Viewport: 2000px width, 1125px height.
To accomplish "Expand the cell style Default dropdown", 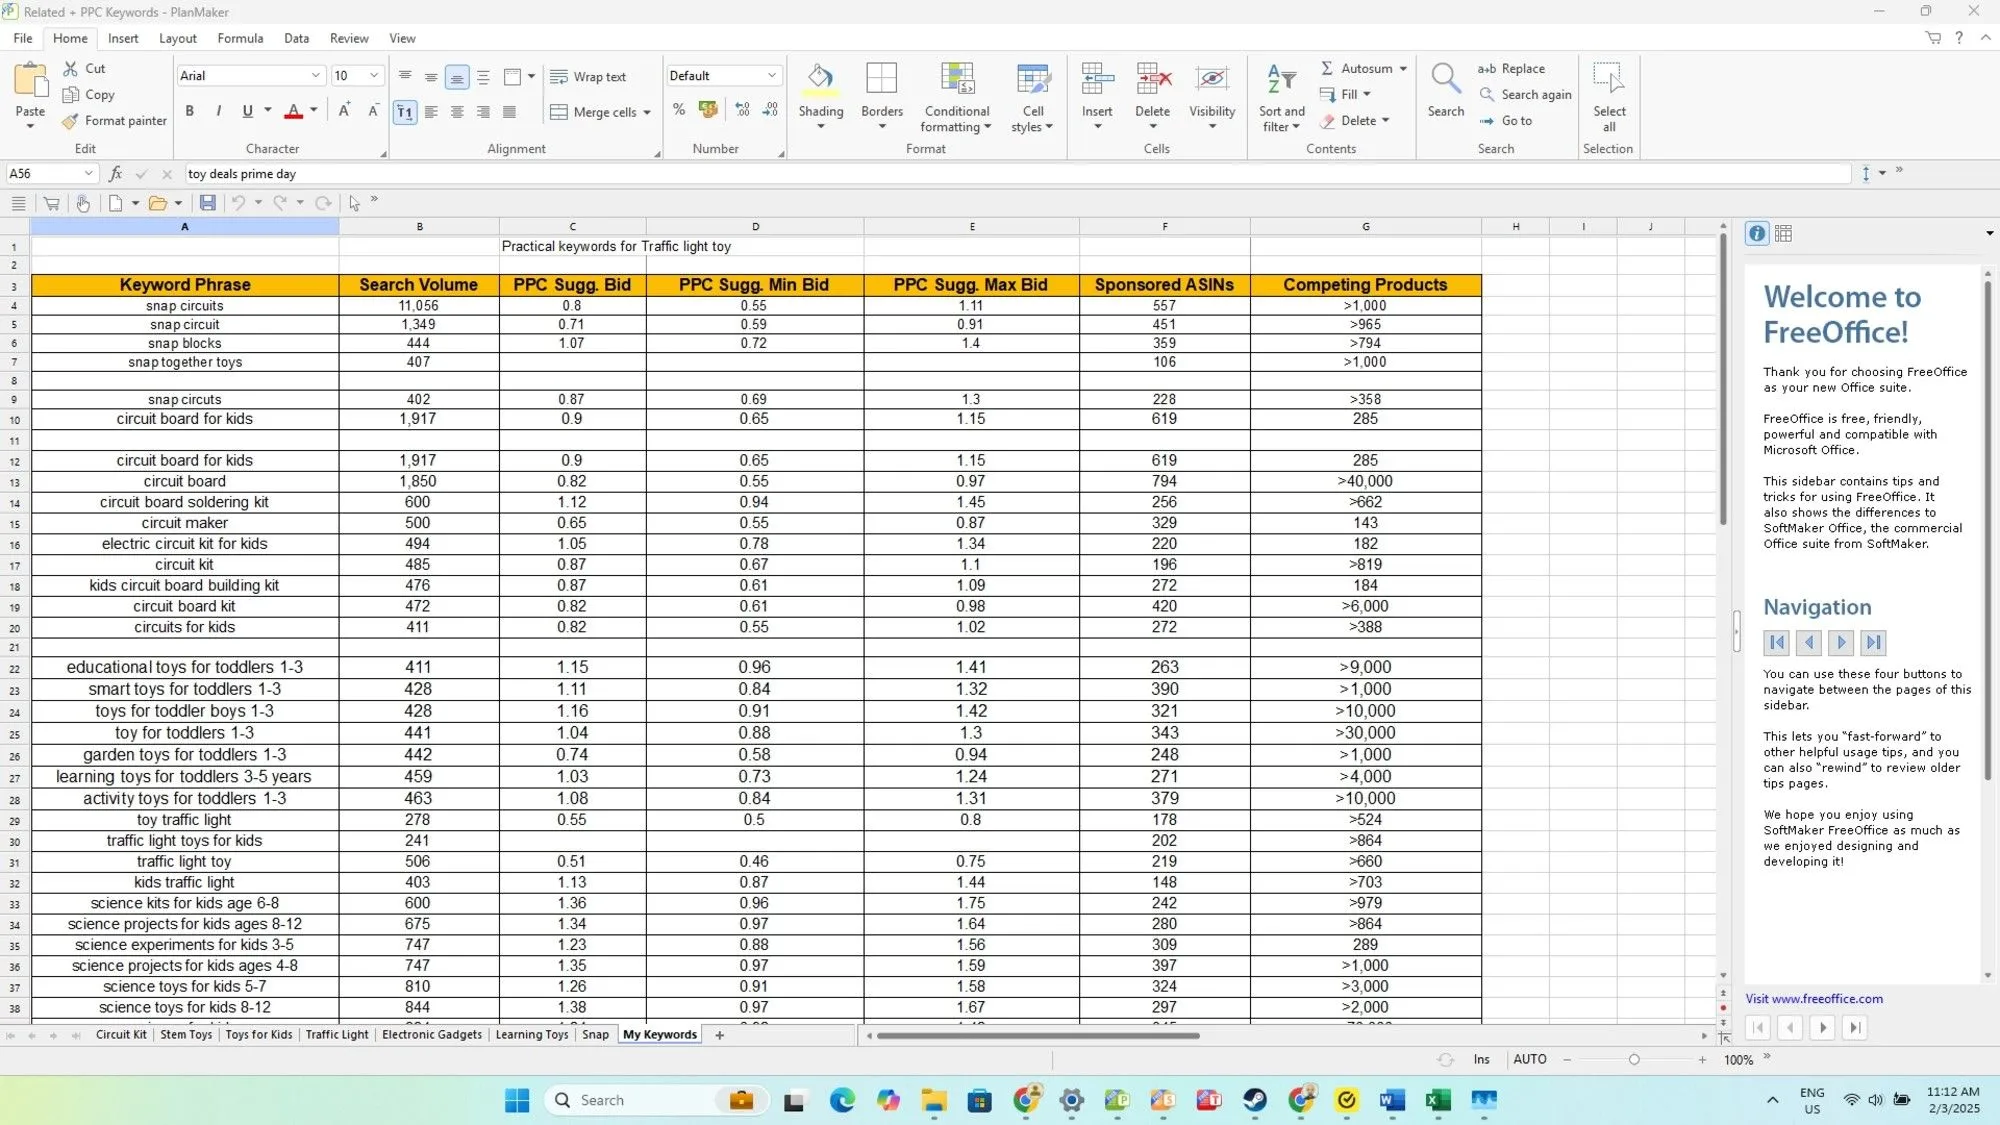I will pyautogui.click(x=771, y=75).
